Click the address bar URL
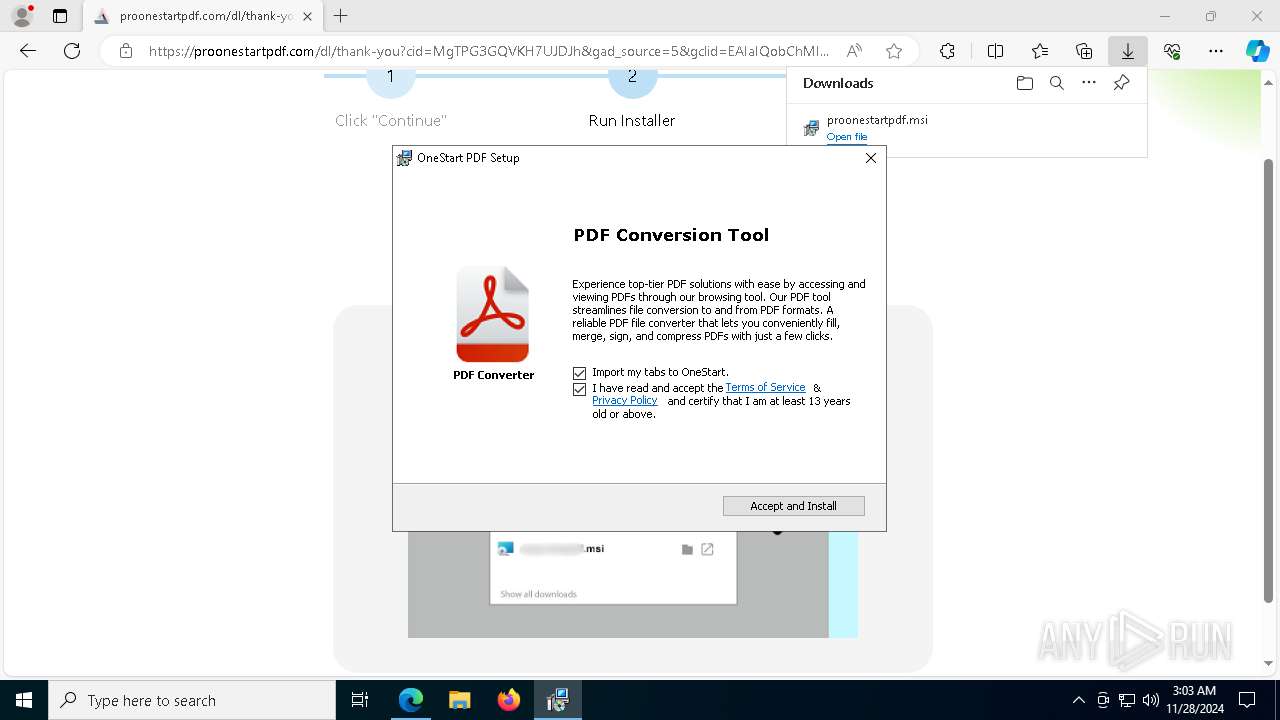Image resolution: width=1280 pixels, height=720 pixels. (x=488, y=51)
